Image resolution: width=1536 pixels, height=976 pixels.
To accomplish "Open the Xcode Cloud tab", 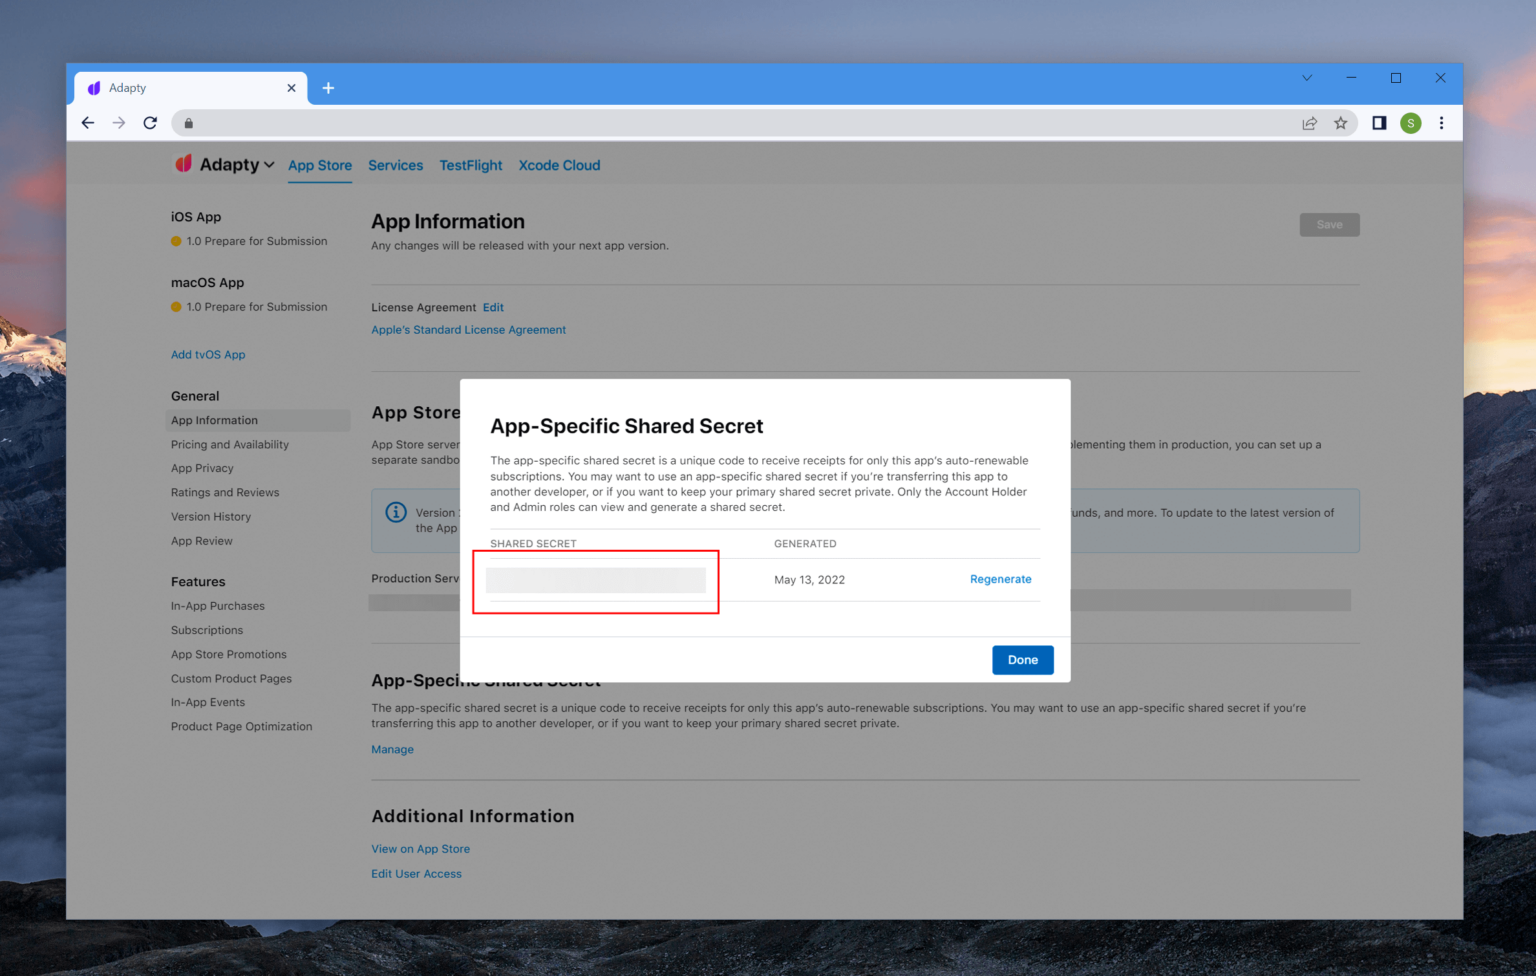I will coord(559,165).
